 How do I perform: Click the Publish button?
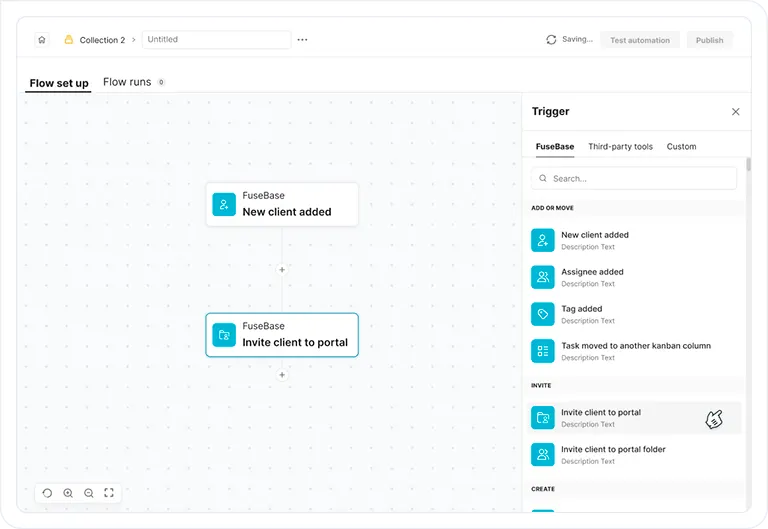[x=709, y=40]
